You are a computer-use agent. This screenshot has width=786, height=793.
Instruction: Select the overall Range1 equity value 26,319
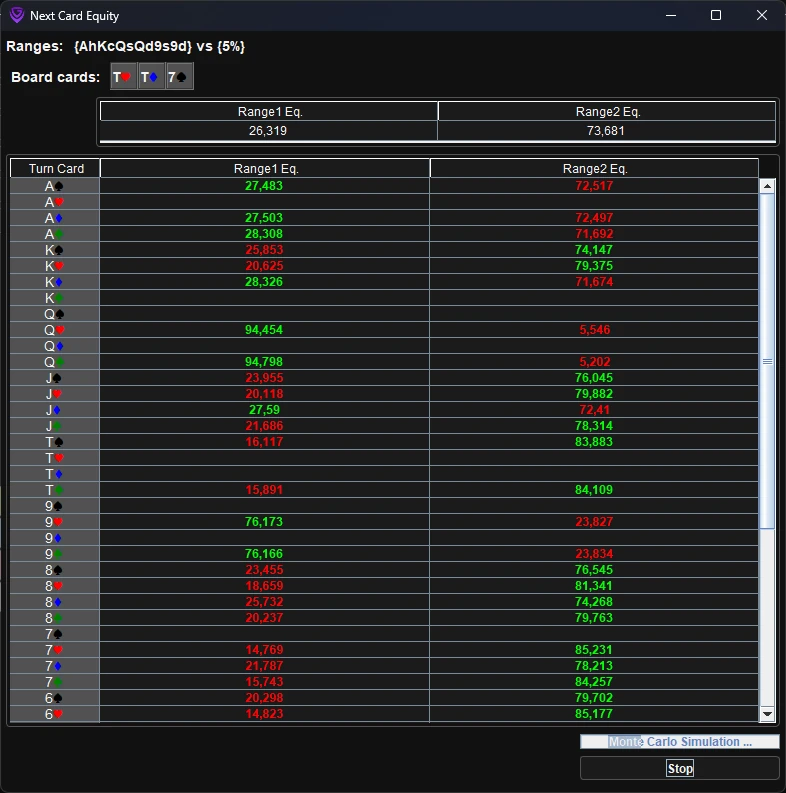268,131
